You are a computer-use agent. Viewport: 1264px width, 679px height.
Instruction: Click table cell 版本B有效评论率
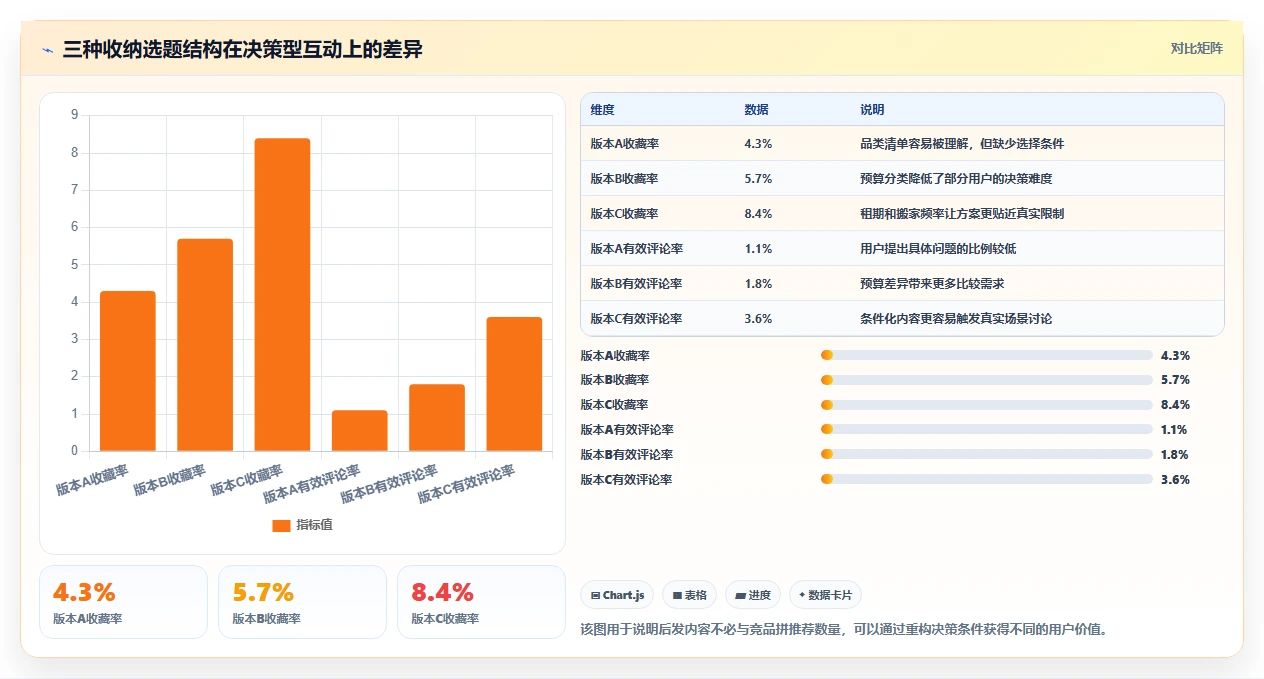coord(637,284)
